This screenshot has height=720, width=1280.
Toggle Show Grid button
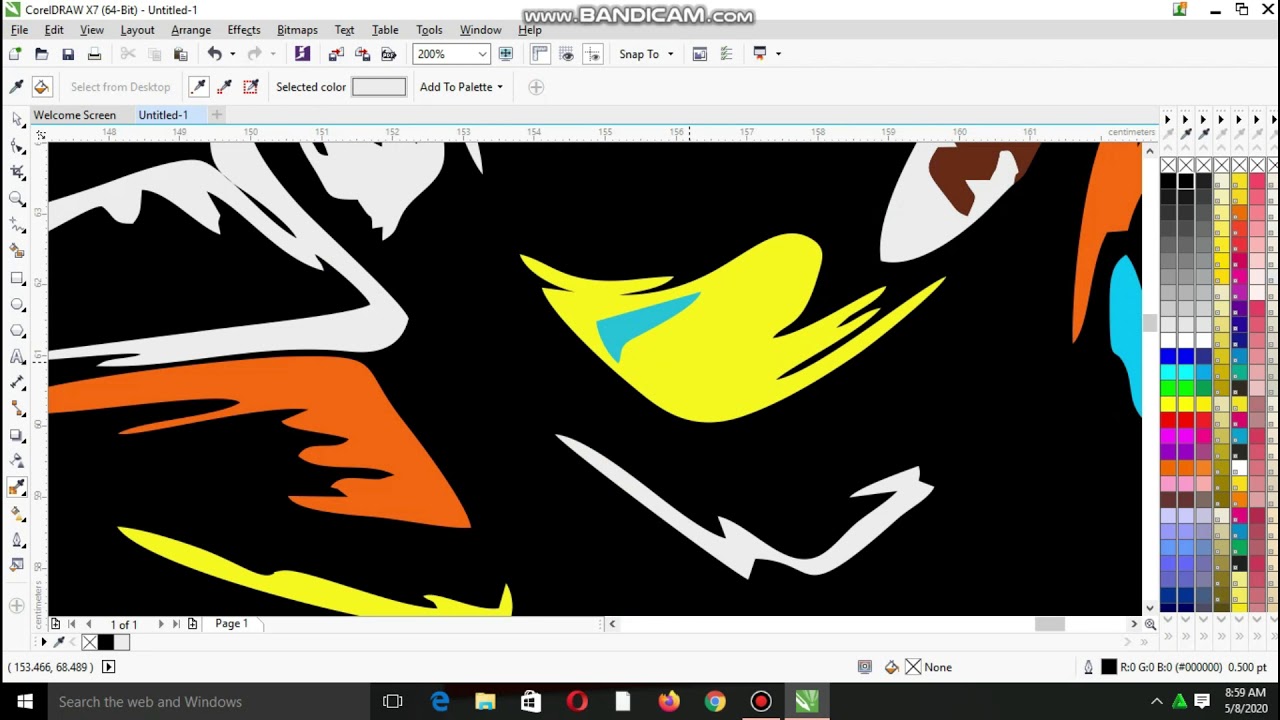coord(567,54)
